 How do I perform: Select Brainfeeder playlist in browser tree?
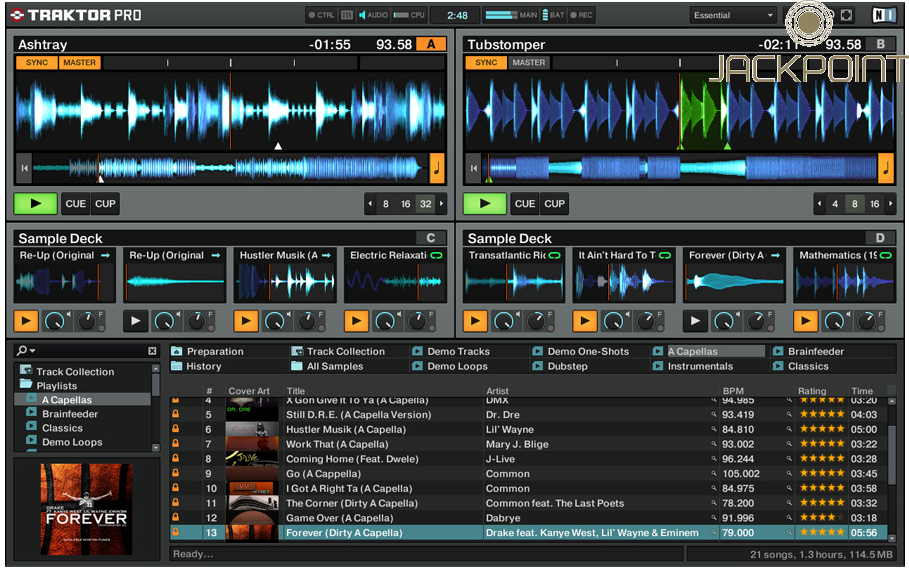point(70,414)
